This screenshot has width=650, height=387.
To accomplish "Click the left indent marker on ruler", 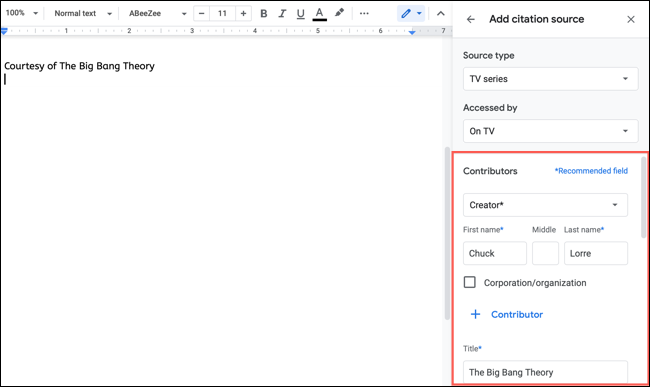I will pos(4,31).
